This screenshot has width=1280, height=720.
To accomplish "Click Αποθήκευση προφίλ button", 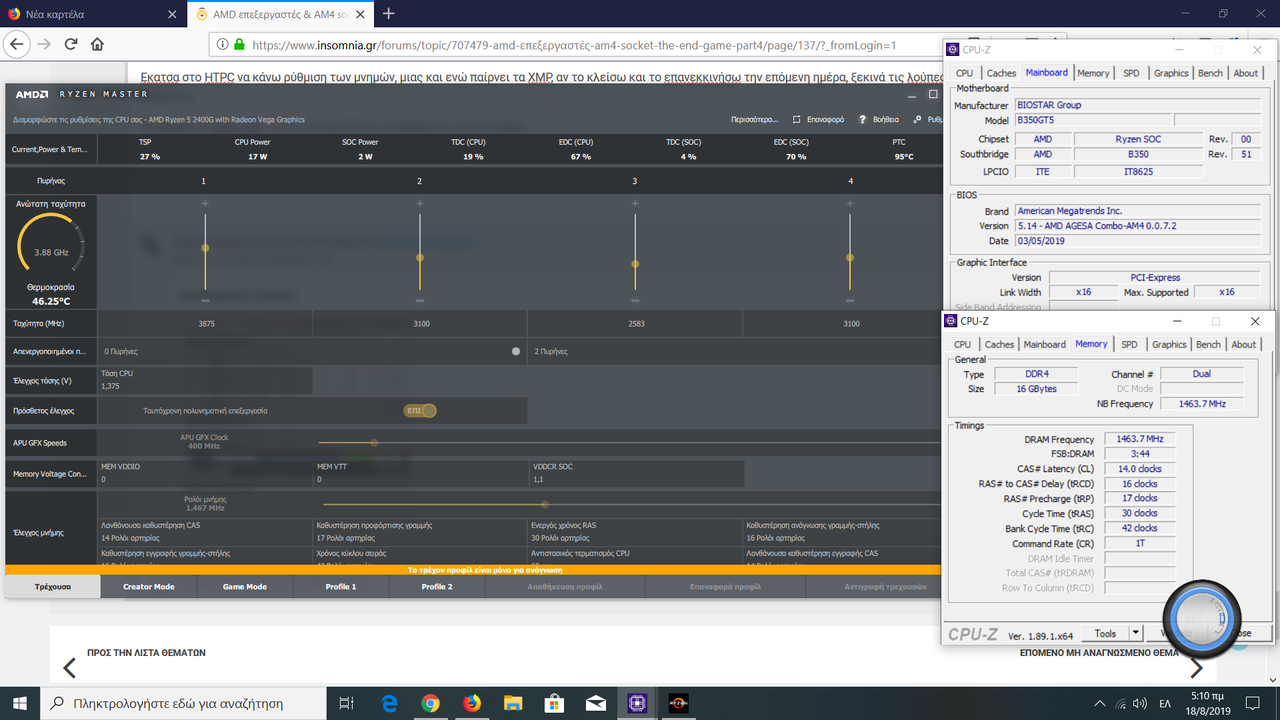I will (565, 587).
